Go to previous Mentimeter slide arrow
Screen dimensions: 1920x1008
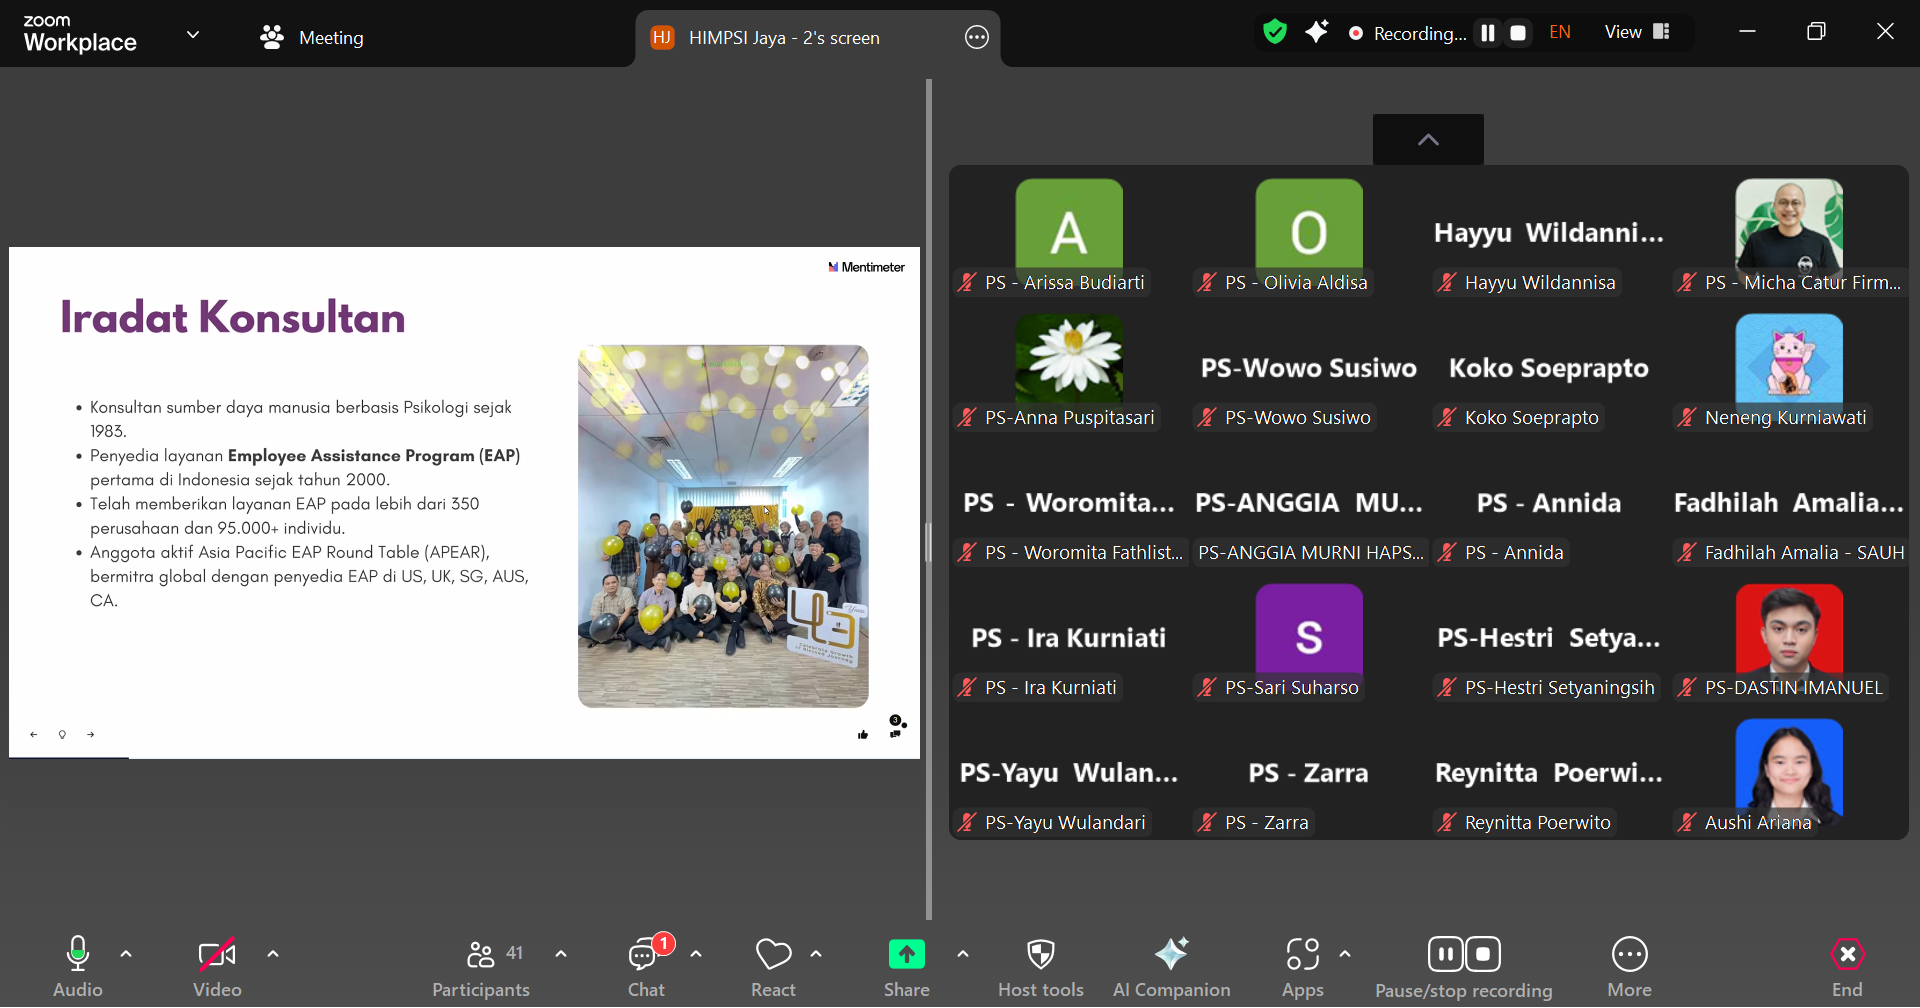pos(34,735)
